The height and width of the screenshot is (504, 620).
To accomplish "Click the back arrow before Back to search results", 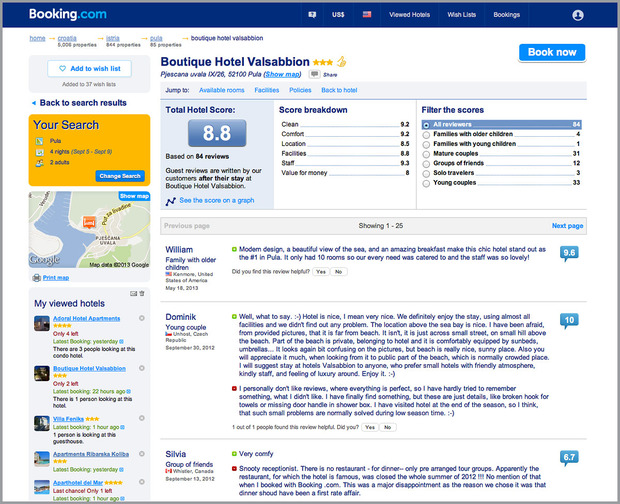I will click(x=34, y=103).
